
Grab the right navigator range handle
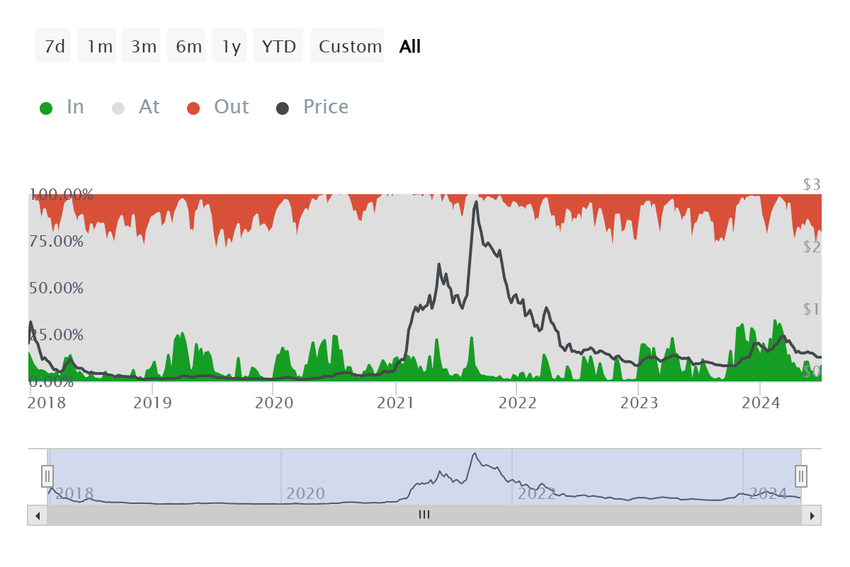click(x=801, y=476)
